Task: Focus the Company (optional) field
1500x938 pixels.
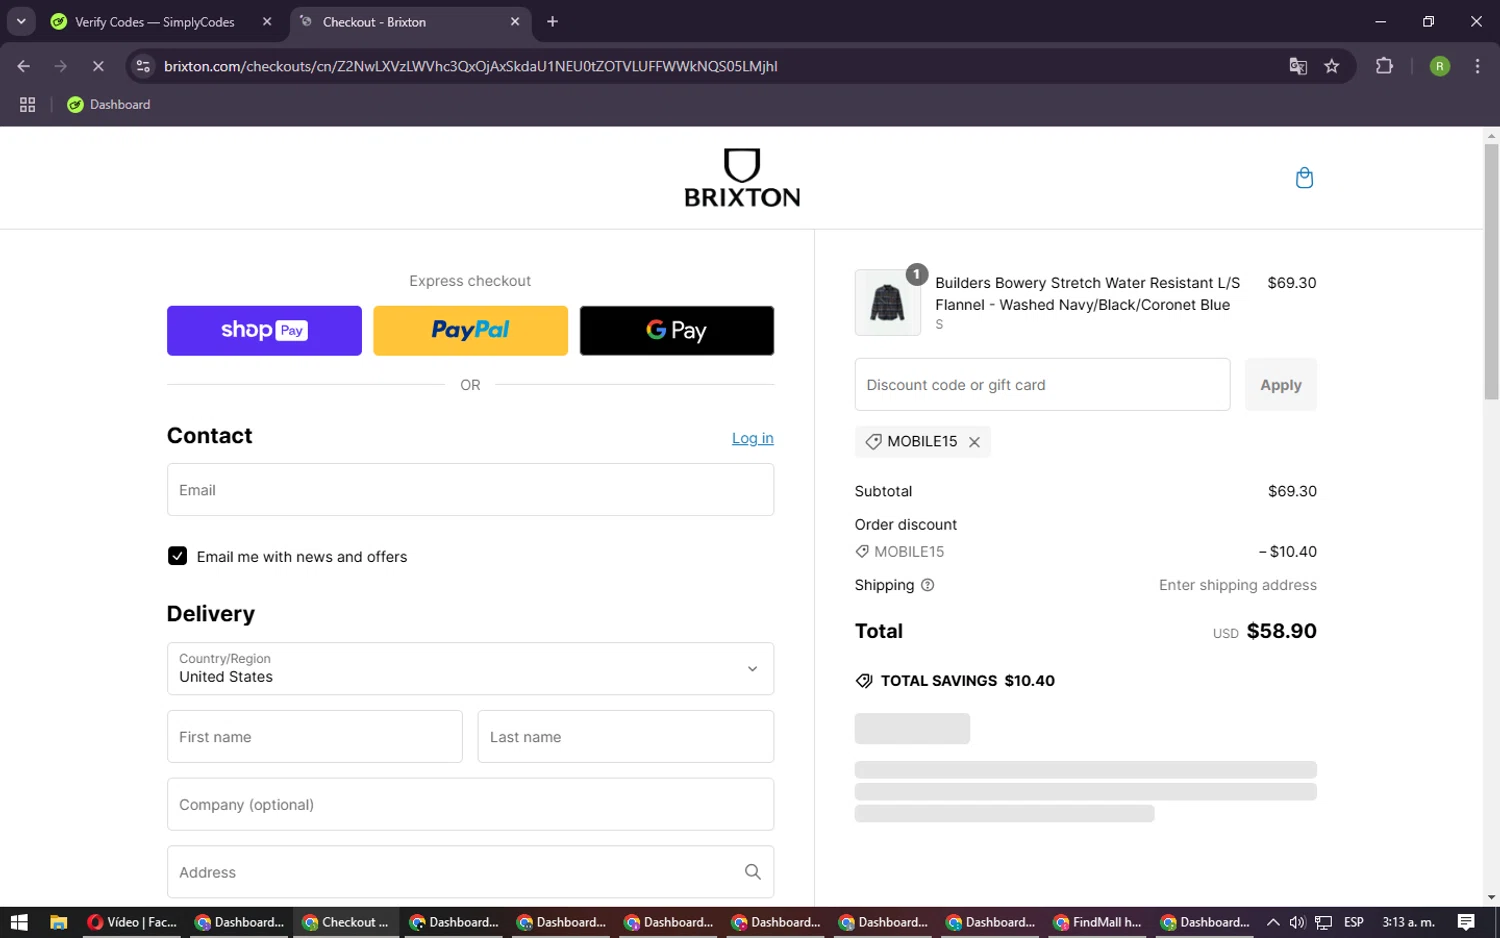Action: pos(470,804)
